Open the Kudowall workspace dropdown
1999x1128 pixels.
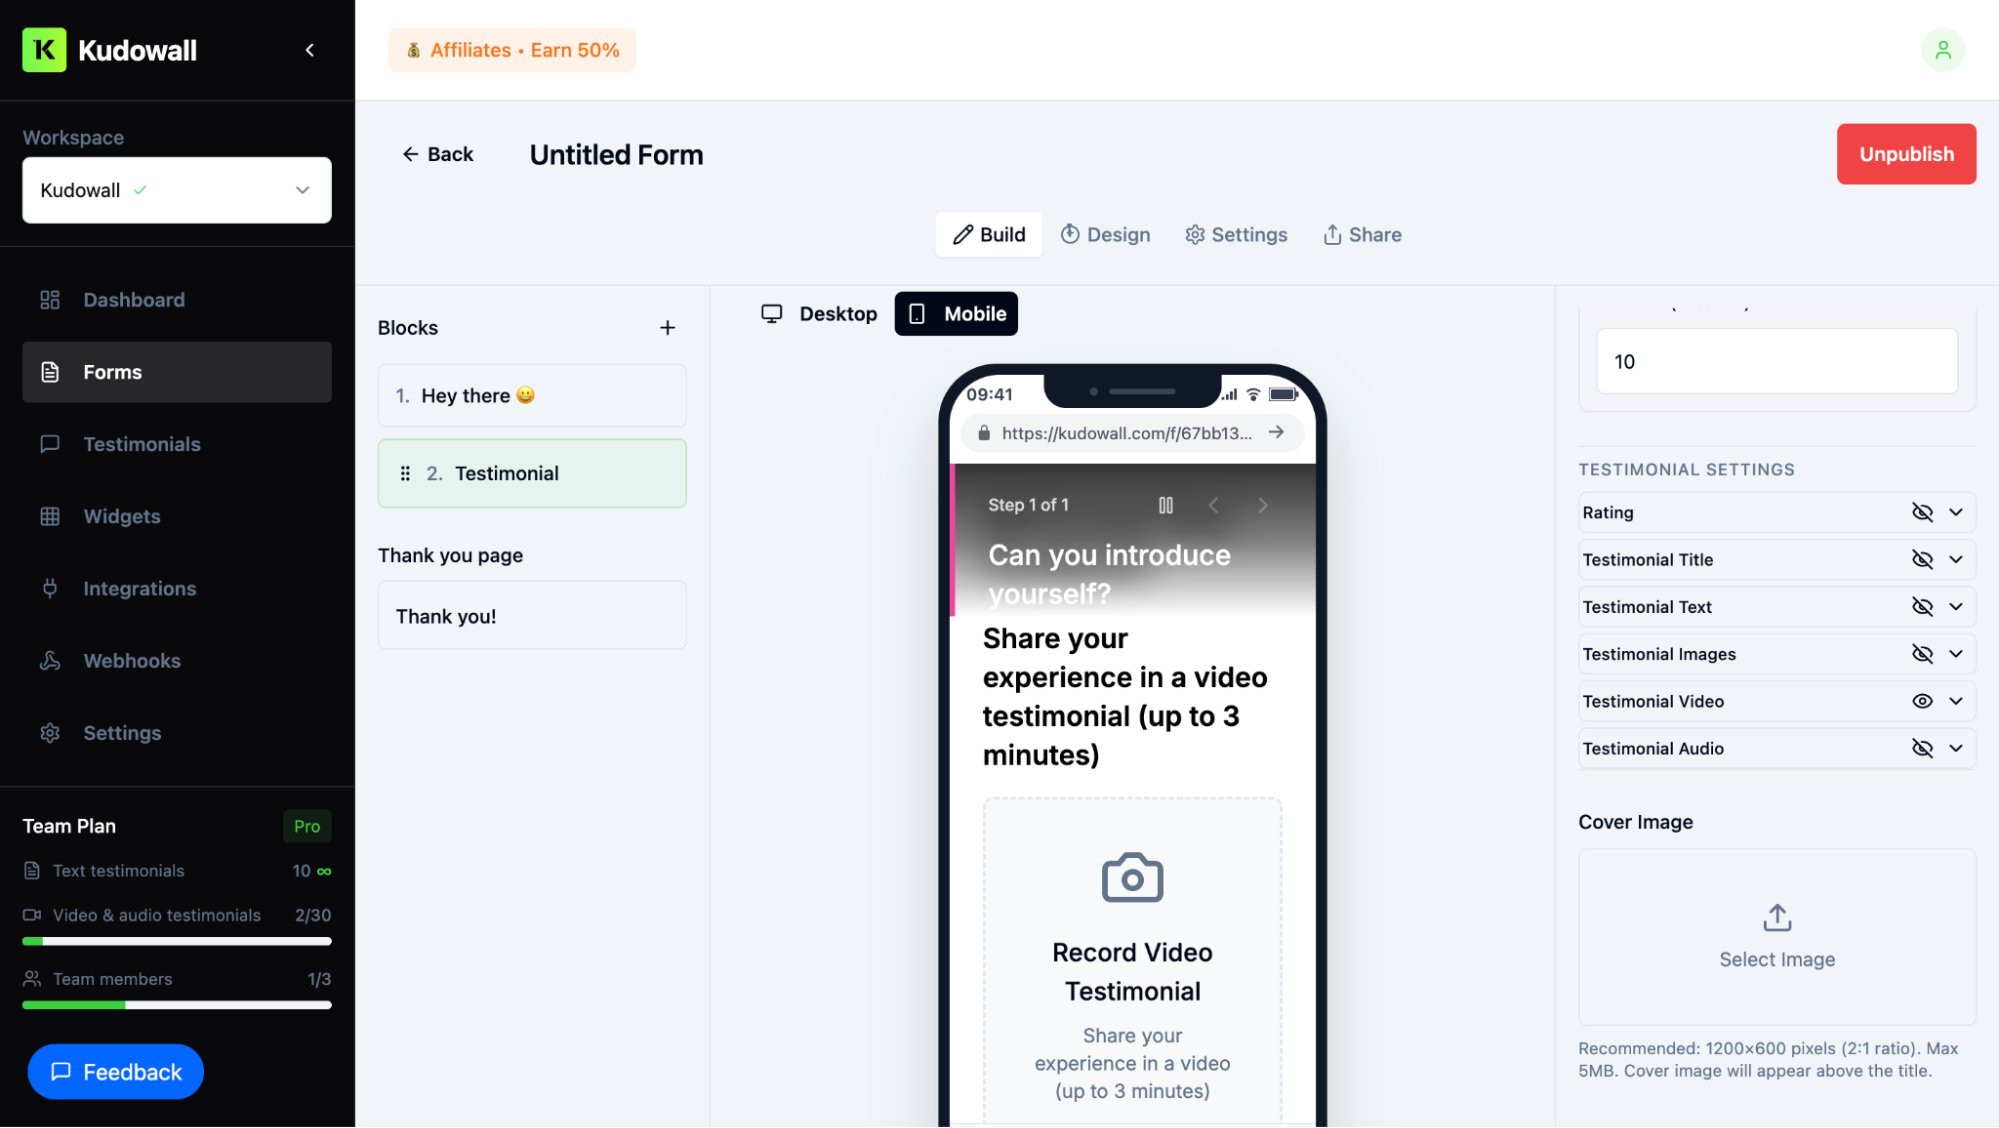(x=177, y=190)
